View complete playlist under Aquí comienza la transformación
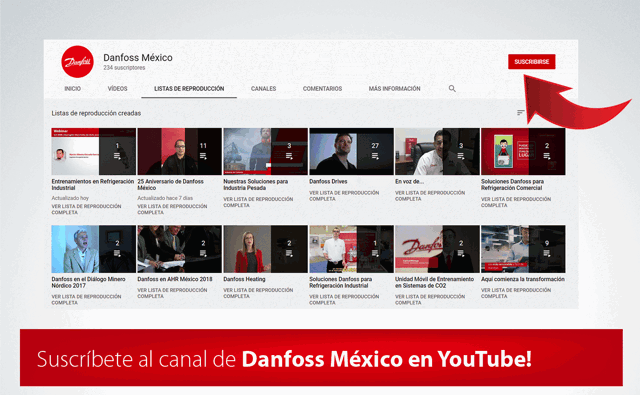Viewport: 640px width, 395px height. (516, 293)
